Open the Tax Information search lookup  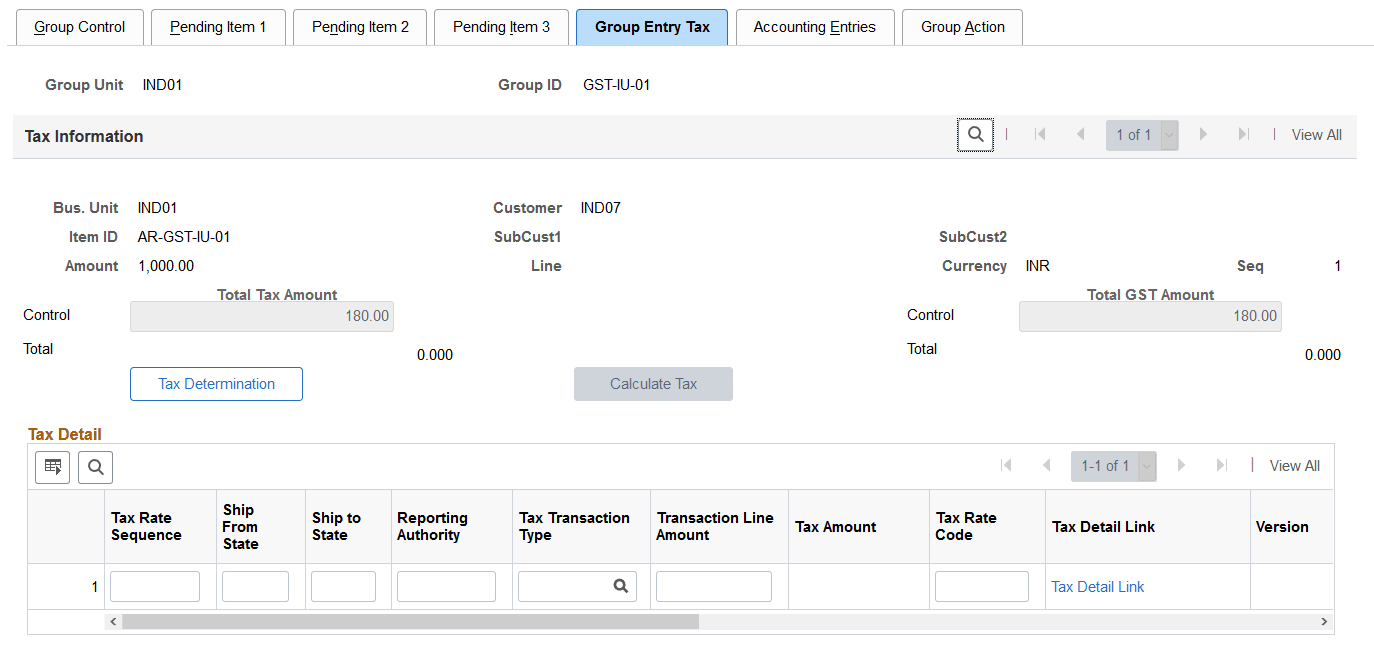975,134
